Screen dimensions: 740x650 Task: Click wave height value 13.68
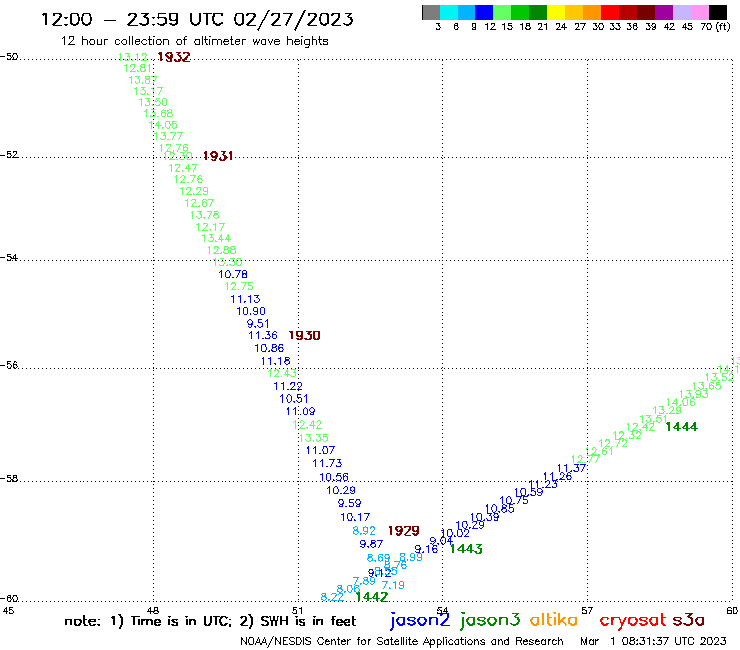(159, 114)
